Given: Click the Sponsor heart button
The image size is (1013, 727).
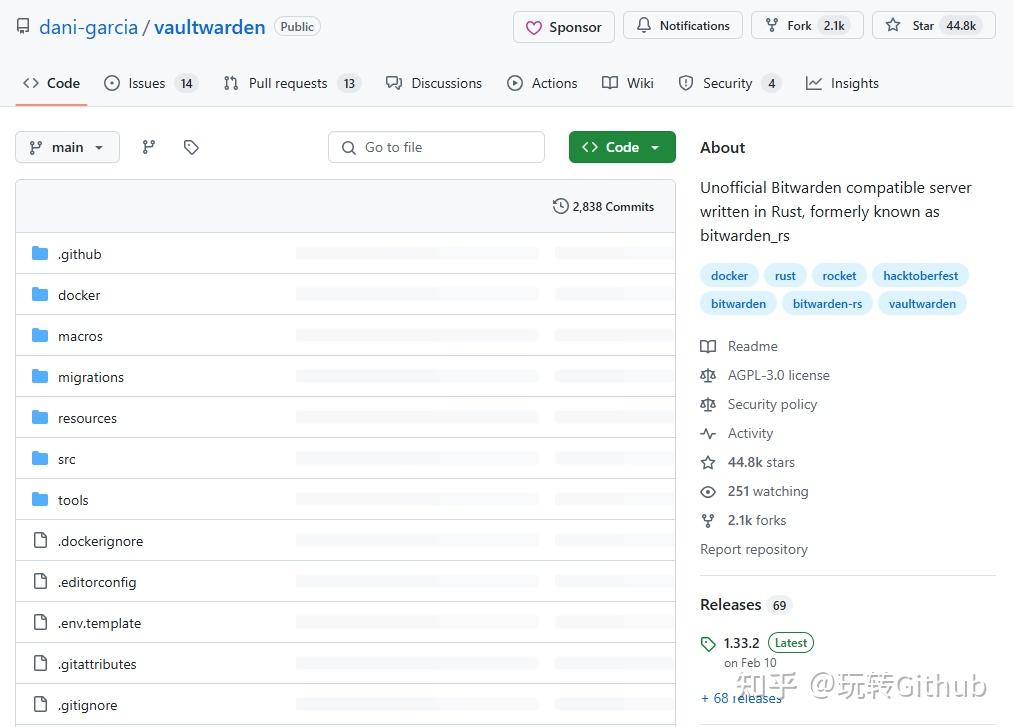Looking at the screenshot, I should 563,27.
